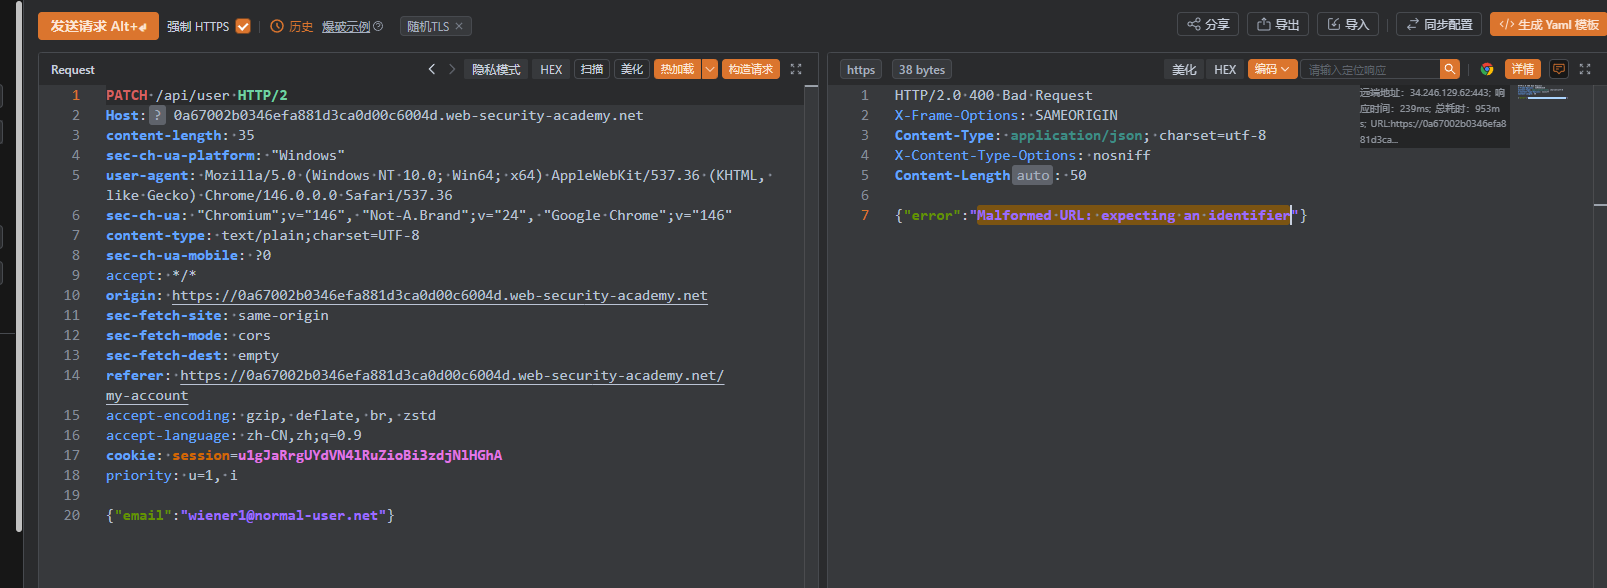Click the orange search magnifier icon

(x=1449, y=69)
